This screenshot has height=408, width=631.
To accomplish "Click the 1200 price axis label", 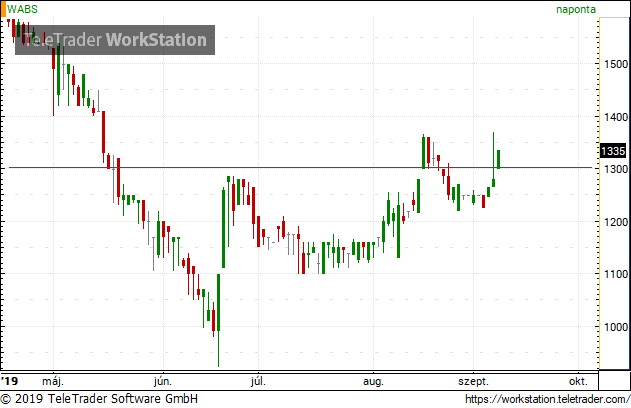I will point(616,222).
